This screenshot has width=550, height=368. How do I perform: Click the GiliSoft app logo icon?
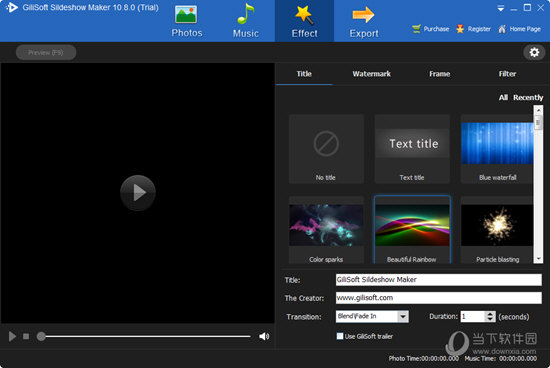pyautogui.click(x=12, y=7)
